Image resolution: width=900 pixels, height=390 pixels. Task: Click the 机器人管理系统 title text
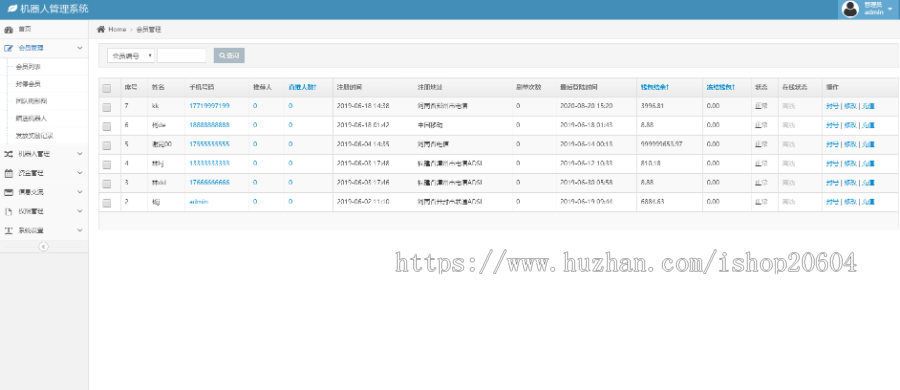click(55, 9)
